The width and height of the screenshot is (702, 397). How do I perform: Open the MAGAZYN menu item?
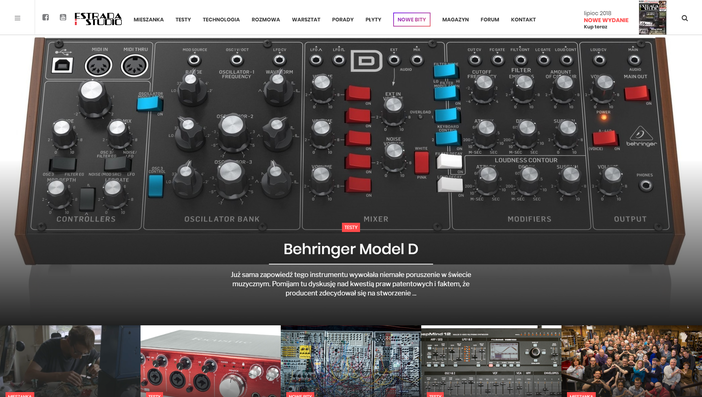(x=456, y=20)
